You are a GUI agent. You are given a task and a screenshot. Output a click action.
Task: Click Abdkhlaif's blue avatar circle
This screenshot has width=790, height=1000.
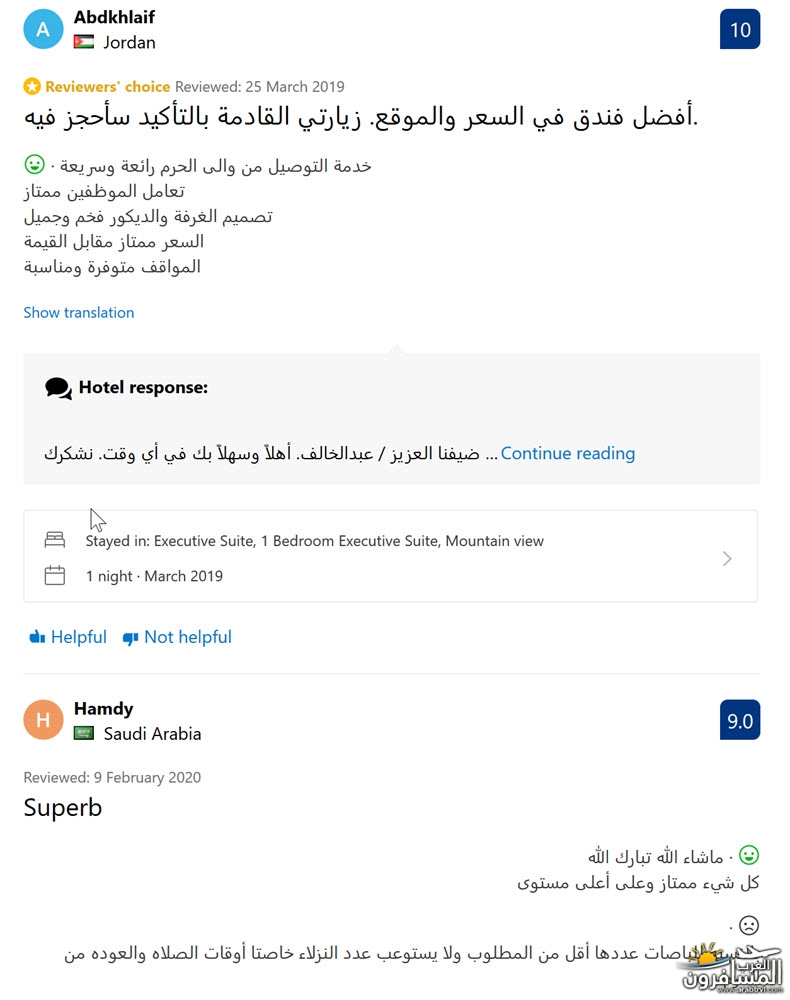(x=43, y=29)
